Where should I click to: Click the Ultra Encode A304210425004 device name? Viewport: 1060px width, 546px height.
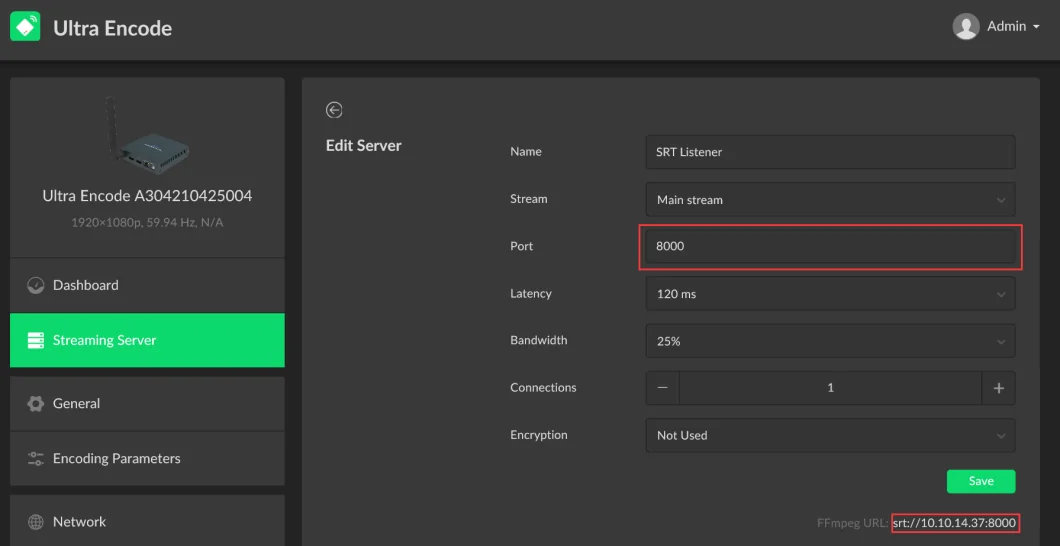[x=147, y=196]
